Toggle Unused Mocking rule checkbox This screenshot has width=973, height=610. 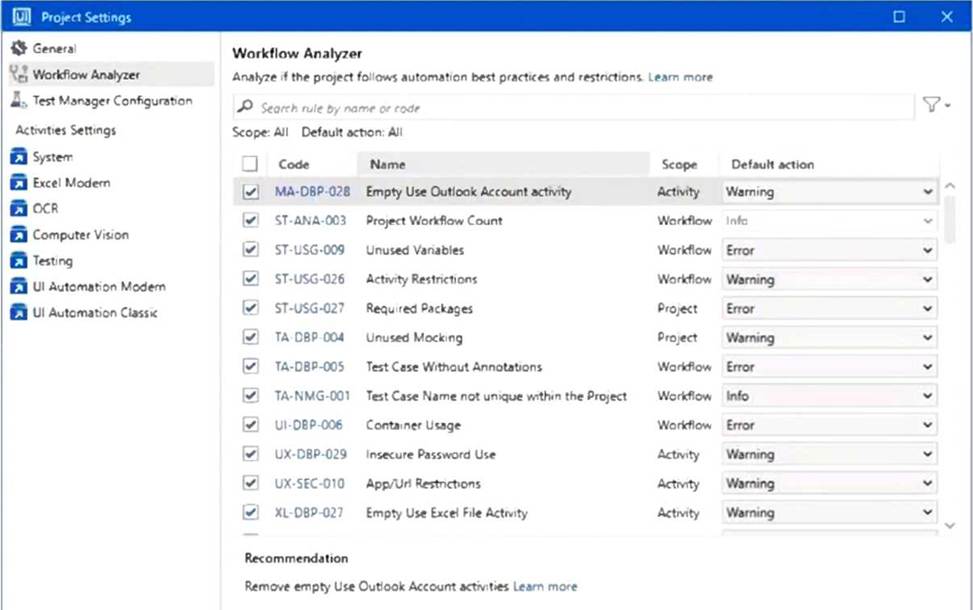pyautogui.click(x=251, y=337)
